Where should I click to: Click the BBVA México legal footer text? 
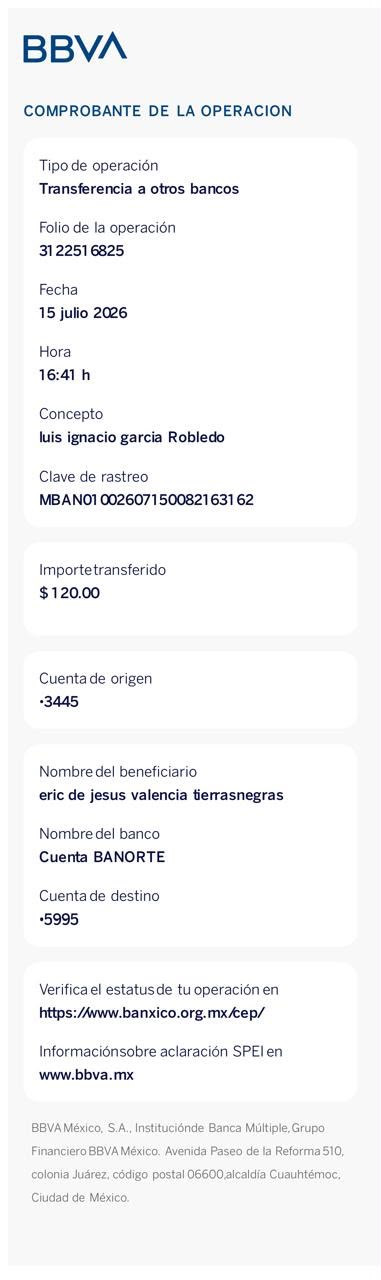click(187, 1162)
